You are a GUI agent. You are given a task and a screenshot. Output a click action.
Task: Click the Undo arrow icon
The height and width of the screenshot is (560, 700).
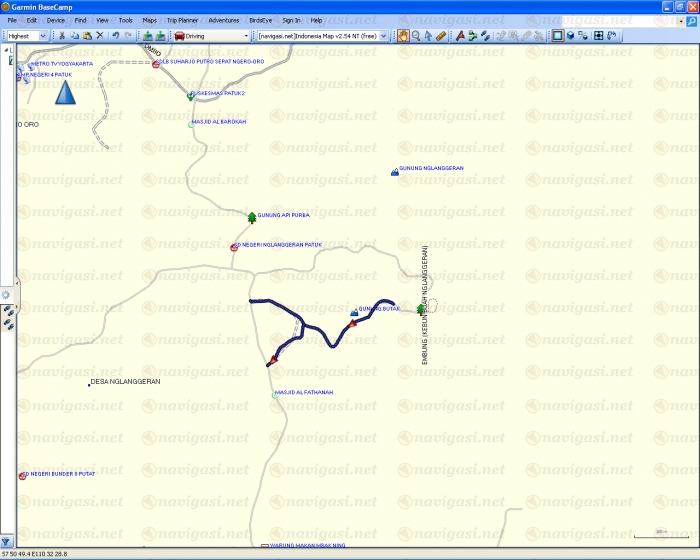click(116, 36)
